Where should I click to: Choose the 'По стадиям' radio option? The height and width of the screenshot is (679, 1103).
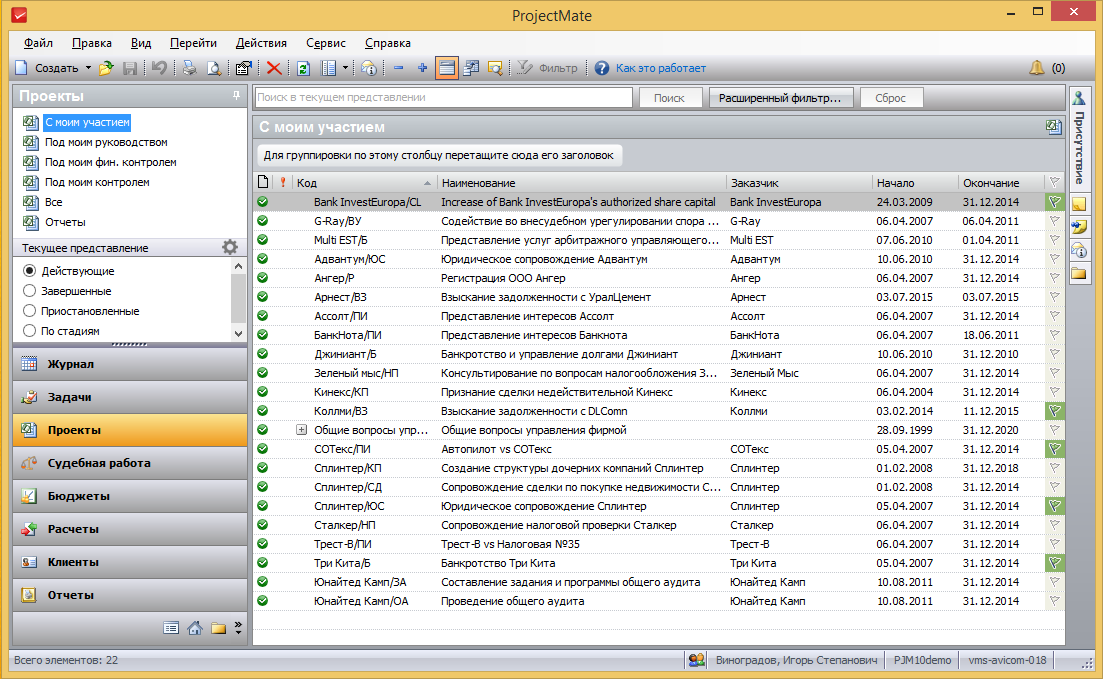tap(29, 331)
